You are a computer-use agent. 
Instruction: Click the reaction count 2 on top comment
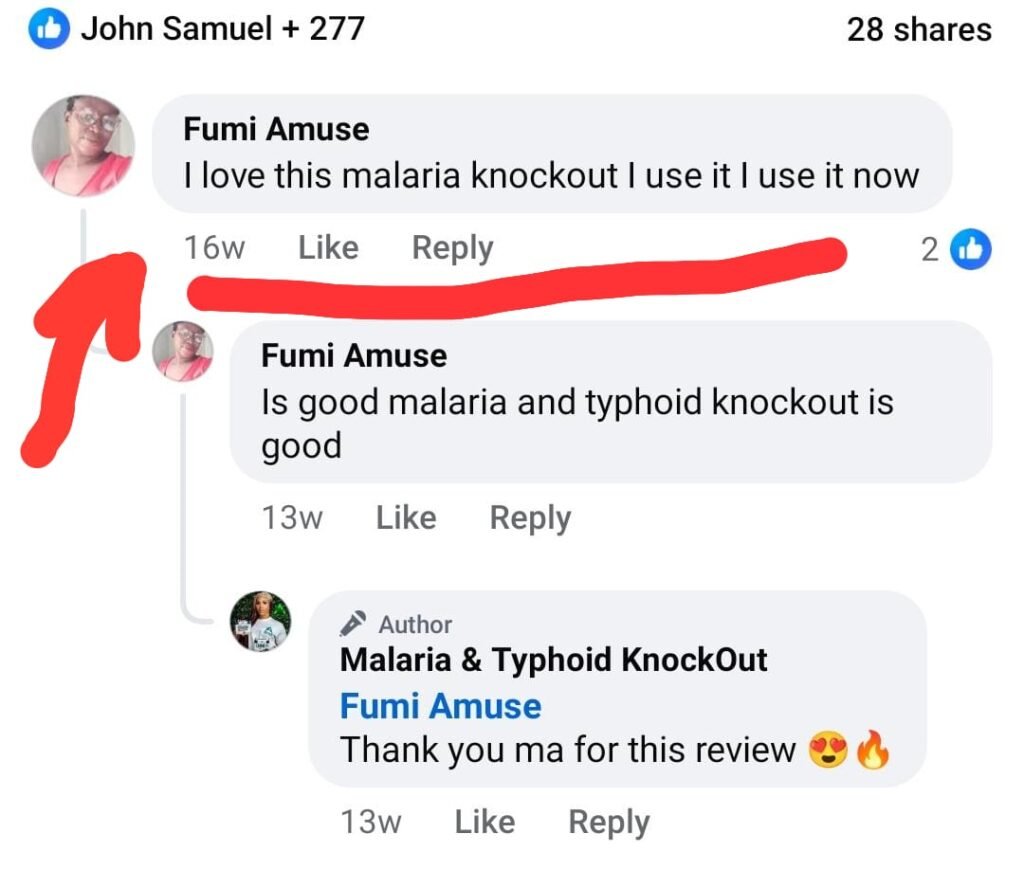point(930,249)
